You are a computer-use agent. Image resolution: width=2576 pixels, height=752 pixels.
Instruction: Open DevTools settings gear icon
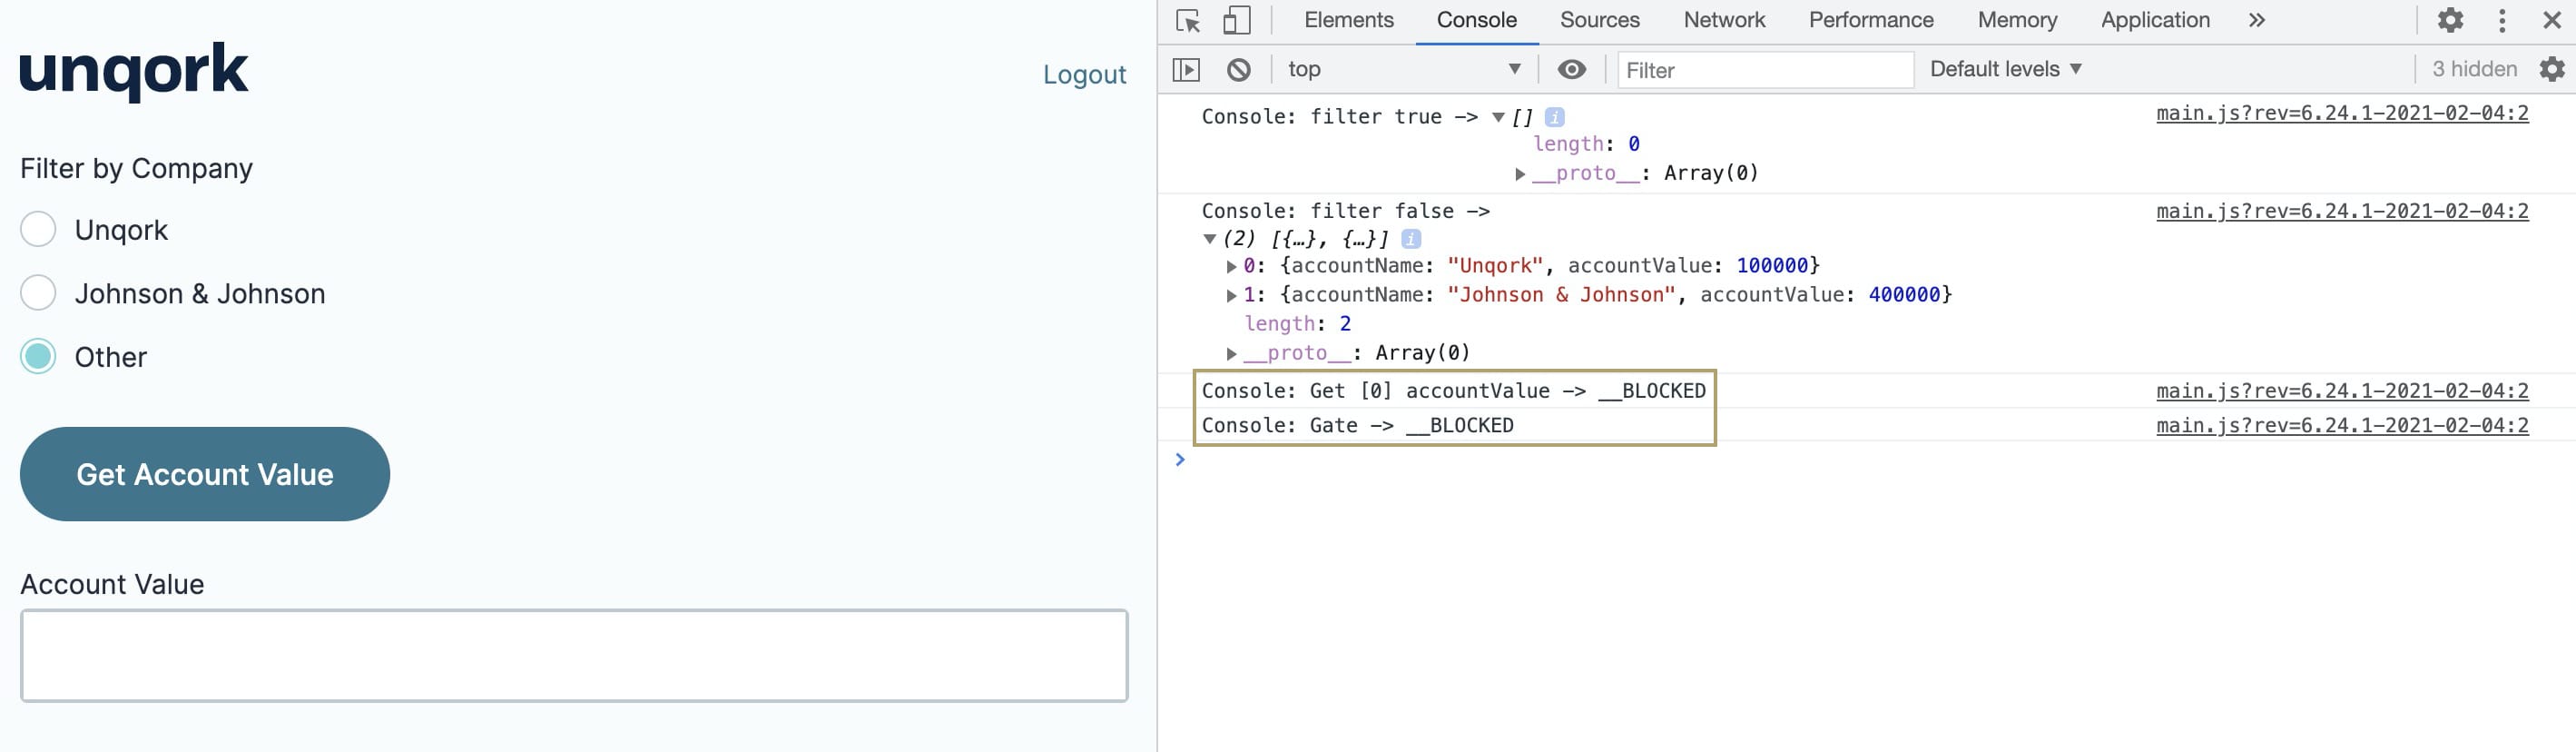2450,20
